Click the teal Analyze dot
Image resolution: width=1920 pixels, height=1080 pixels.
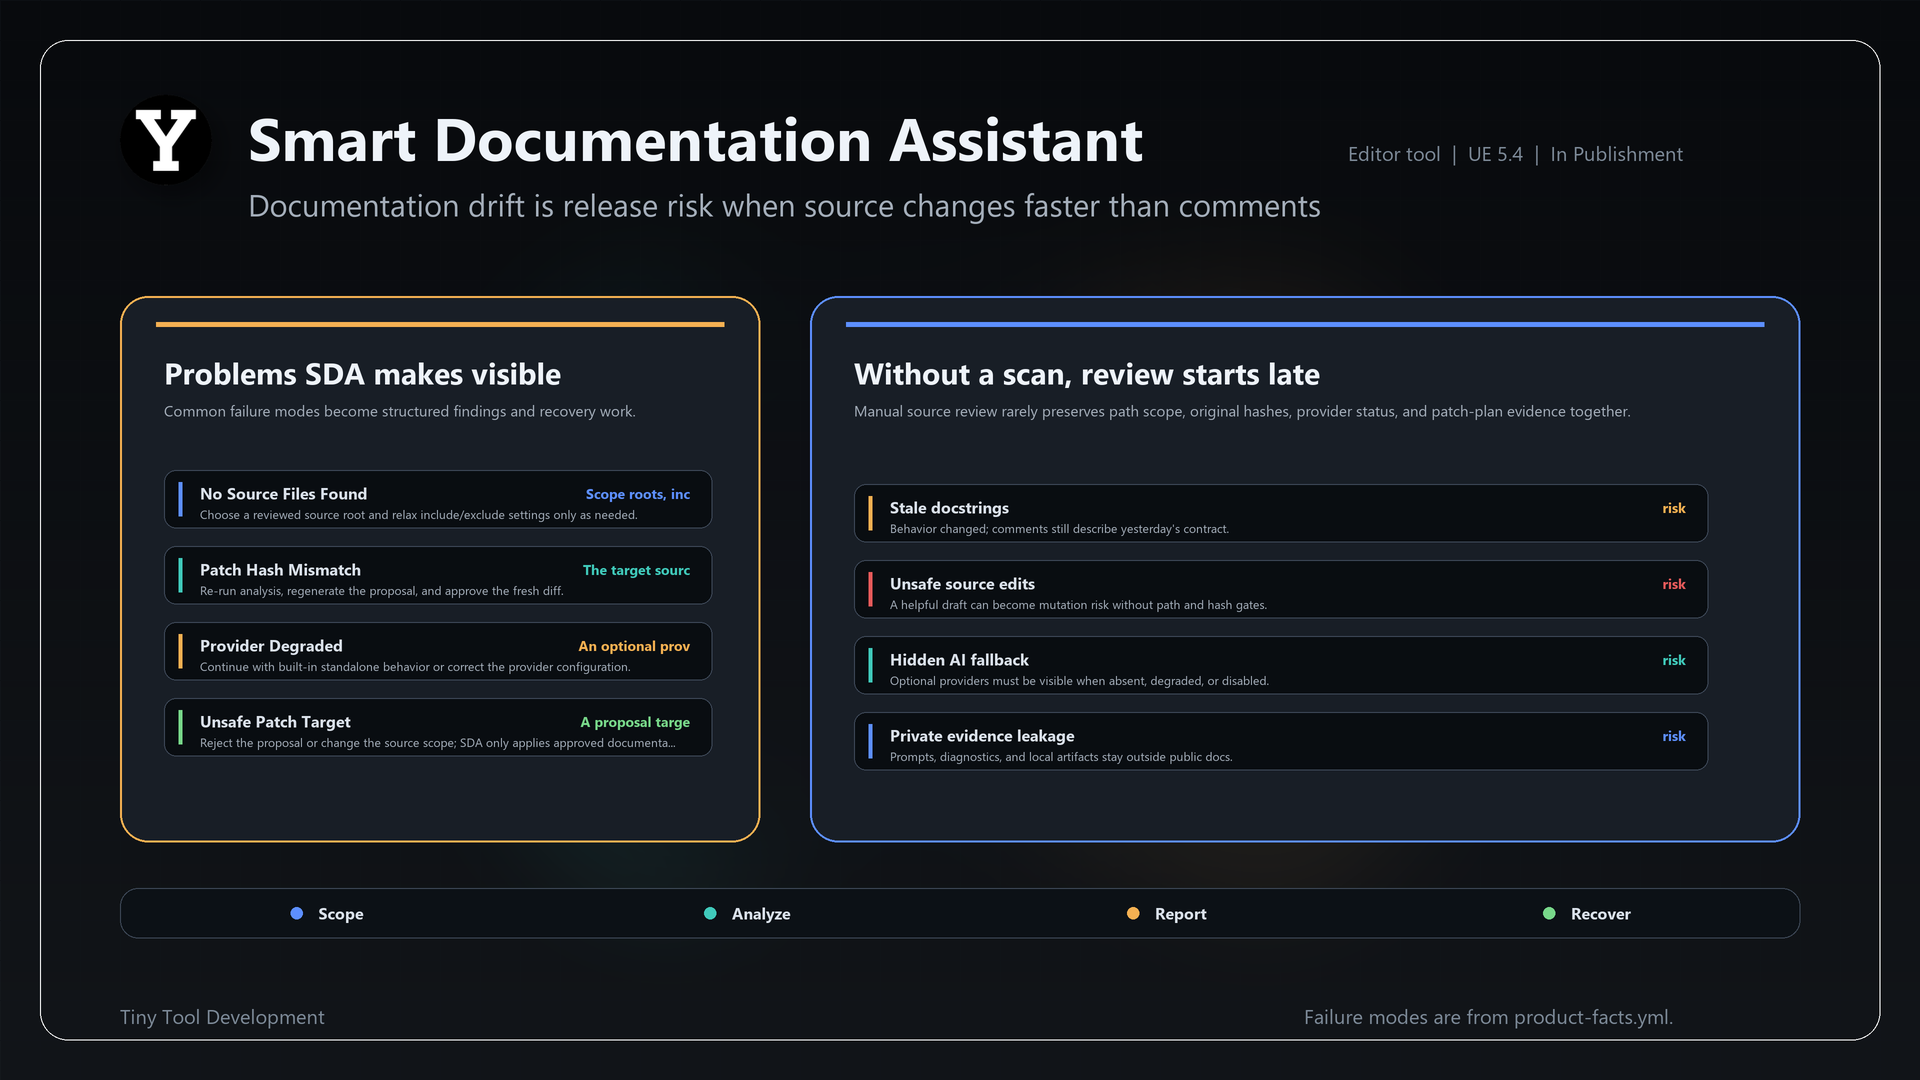click(710, 913)
